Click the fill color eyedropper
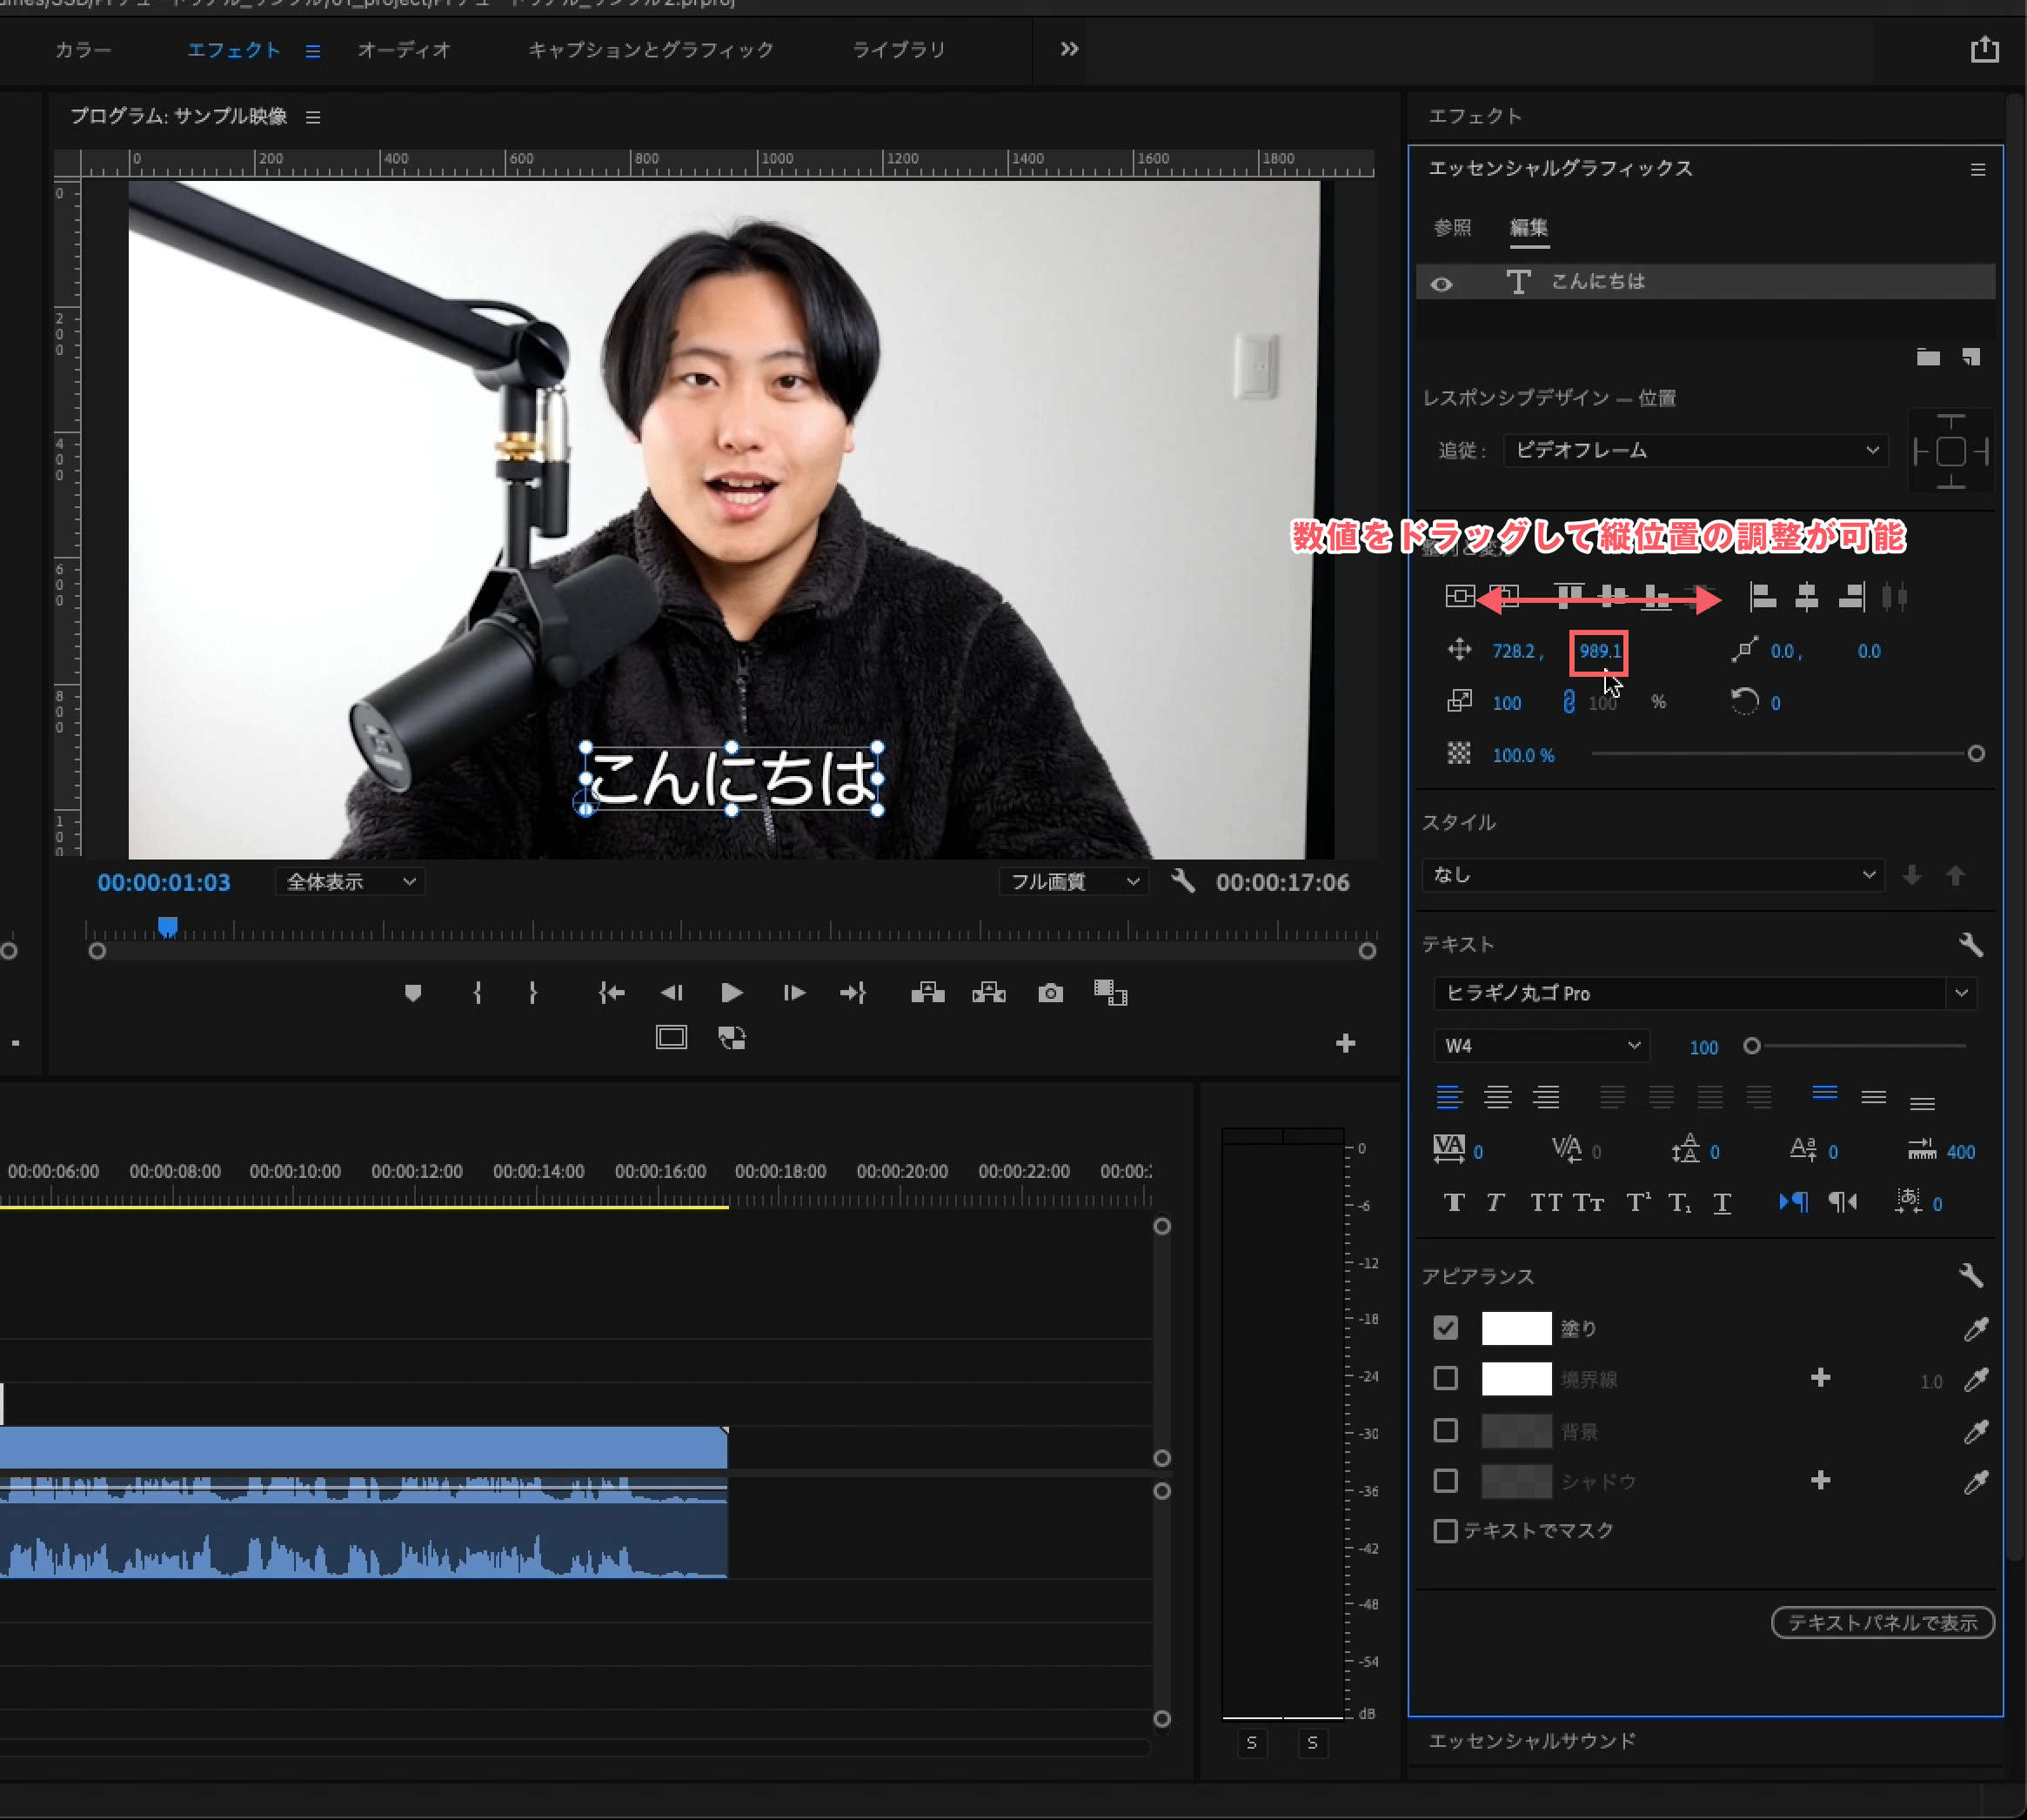Viewport: 2027px width, 1820px height. [1975, 1328]
